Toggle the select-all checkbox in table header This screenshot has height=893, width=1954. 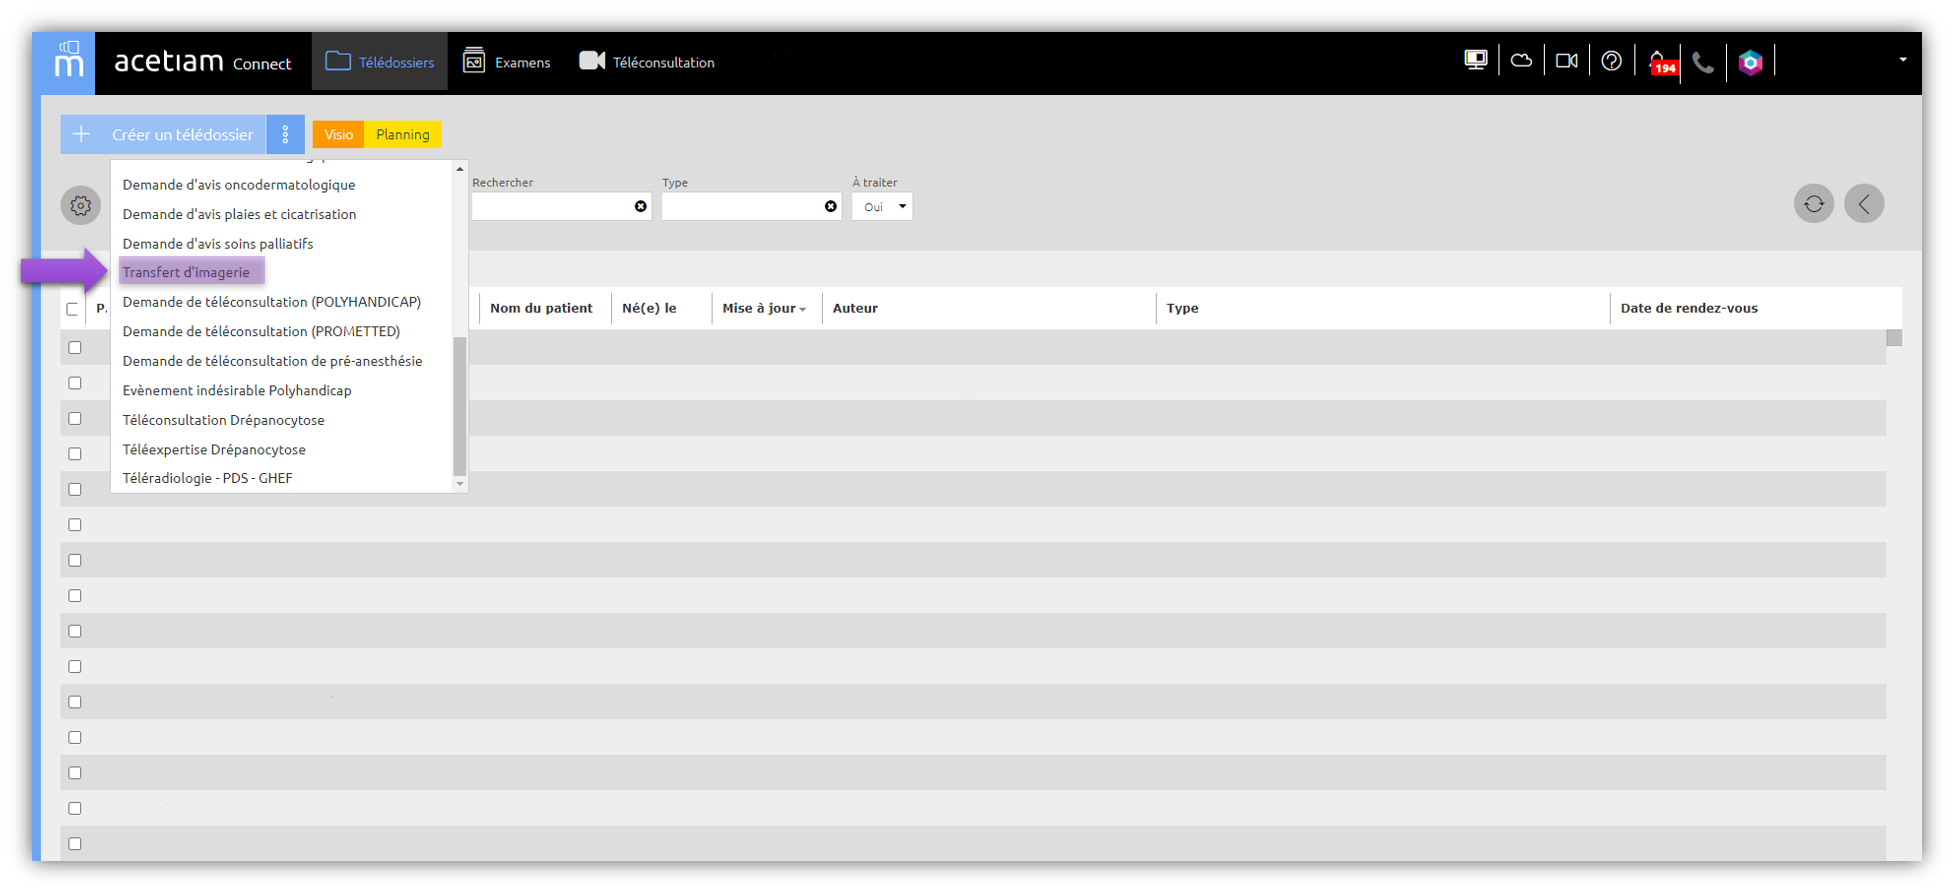[72, 309]
